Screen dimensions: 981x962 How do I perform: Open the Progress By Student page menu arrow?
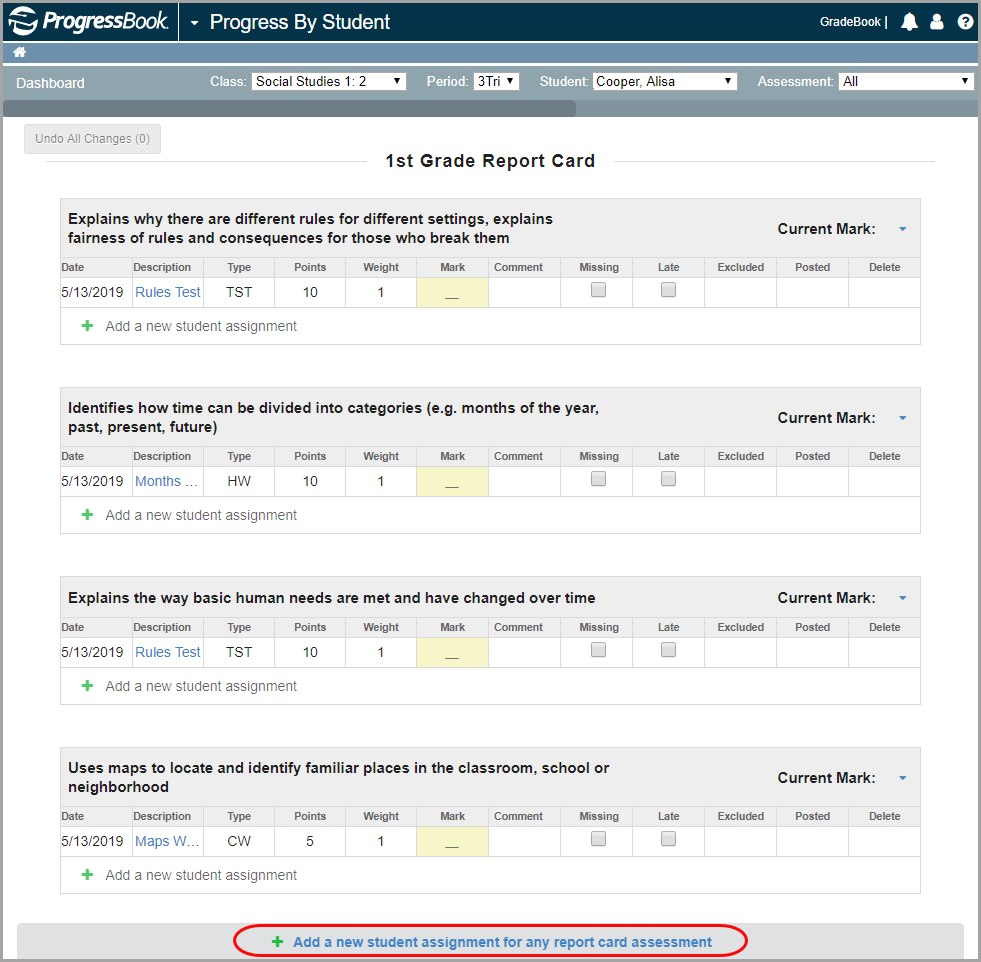pos(195,23)
